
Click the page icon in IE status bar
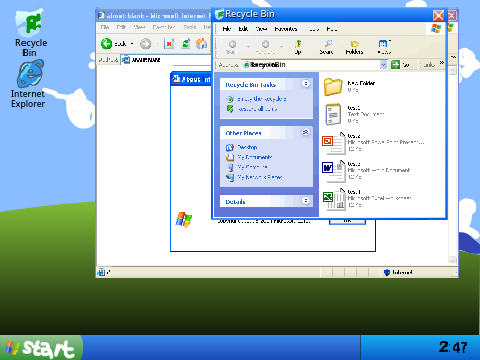(101, 272)
